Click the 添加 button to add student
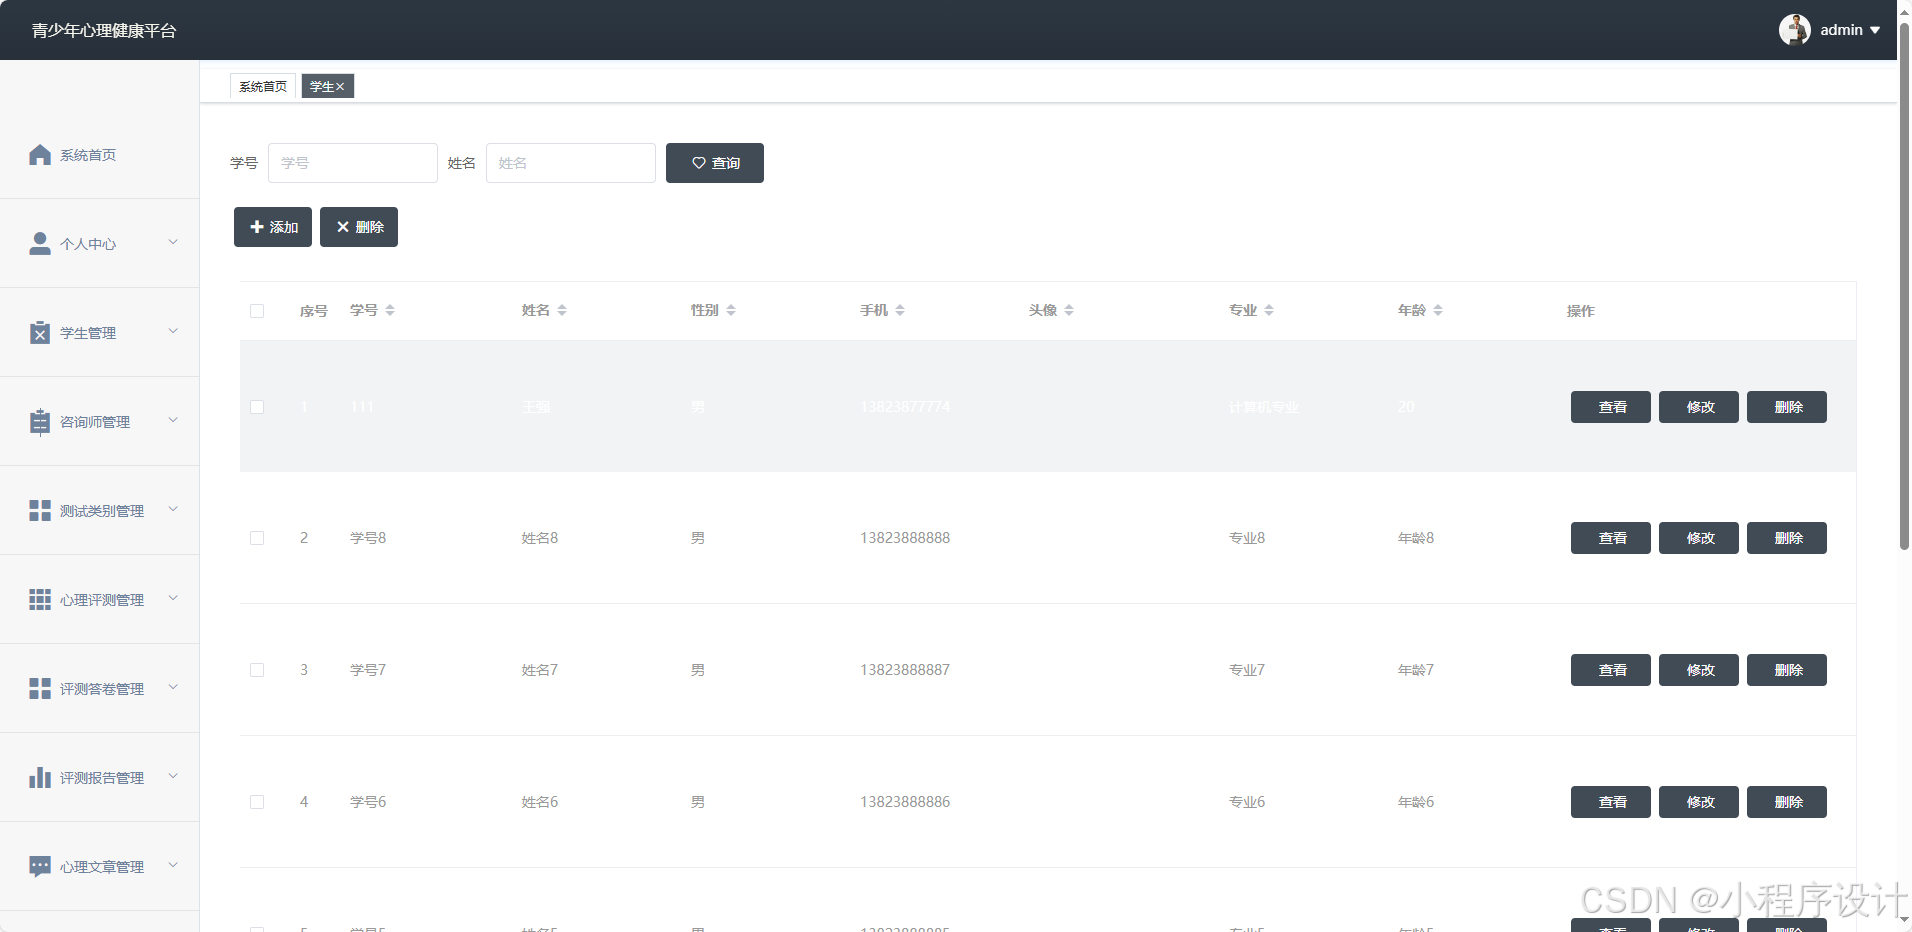The height and width of the screenshot is (932, 1912). [273, 227]
